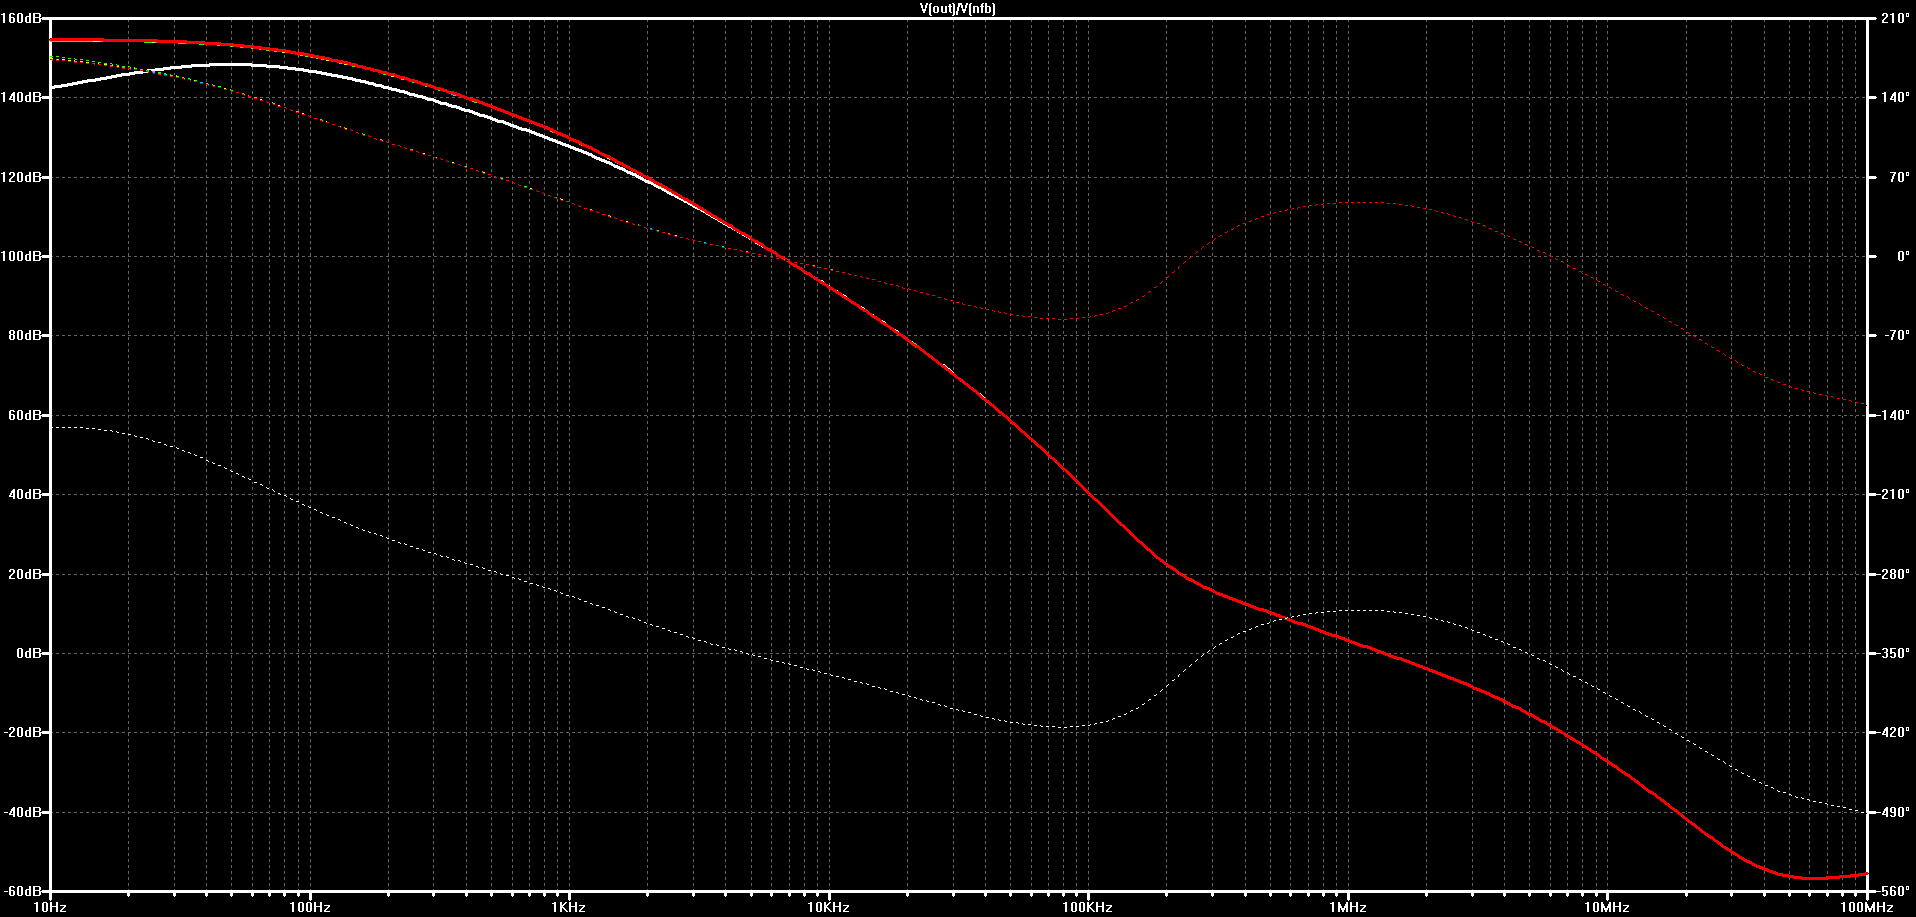1916x917 pixels.
Task: Click the 120dB left axis label
Action: (21, 177)
